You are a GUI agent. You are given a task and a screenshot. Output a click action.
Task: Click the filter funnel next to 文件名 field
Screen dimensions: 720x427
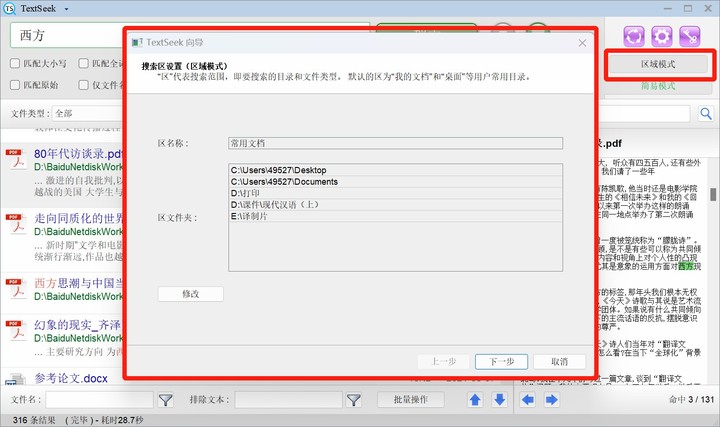coord(165,400)
